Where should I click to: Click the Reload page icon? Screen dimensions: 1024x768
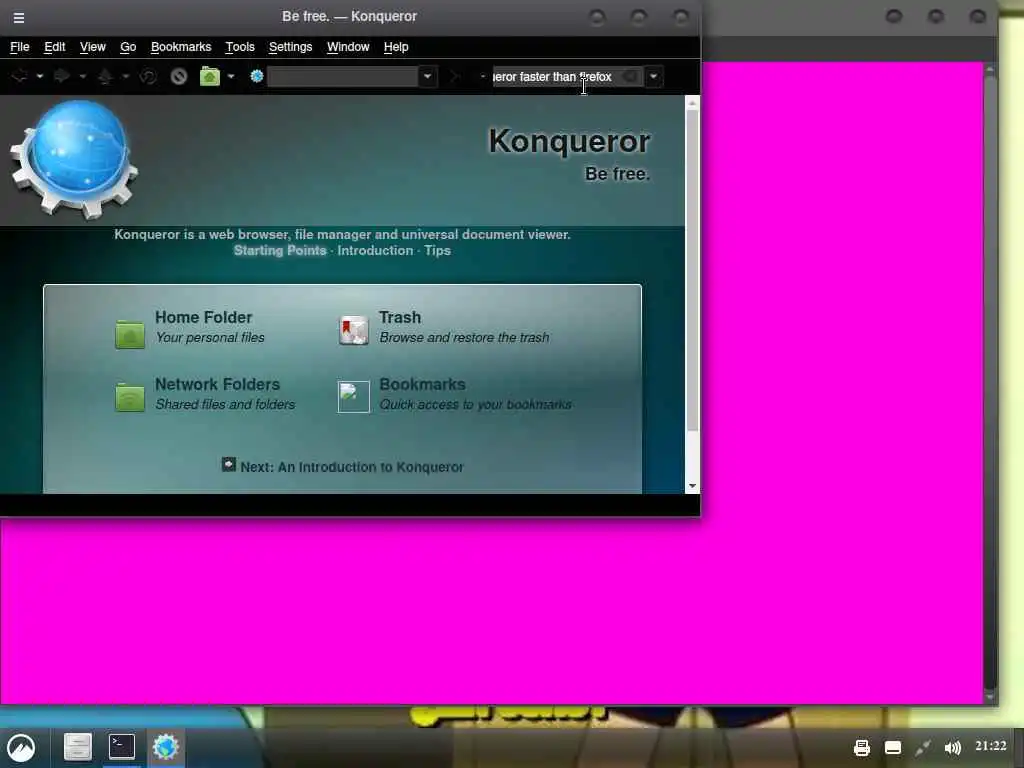[x=149, y=76]
